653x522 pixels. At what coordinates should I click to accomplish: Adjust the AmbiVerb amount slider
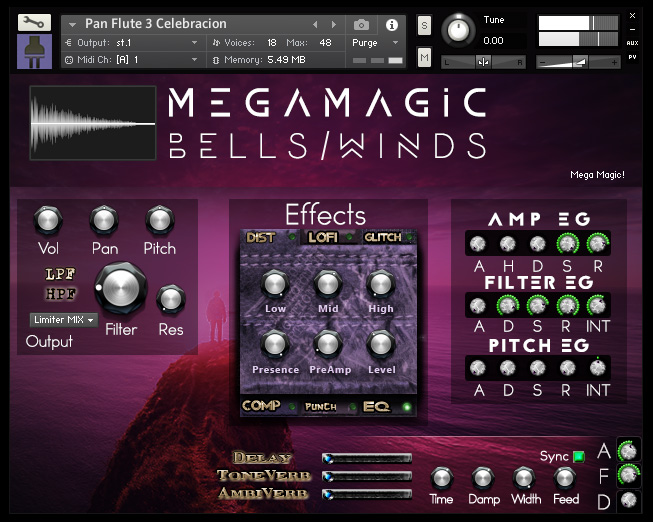tap(367, 495)
